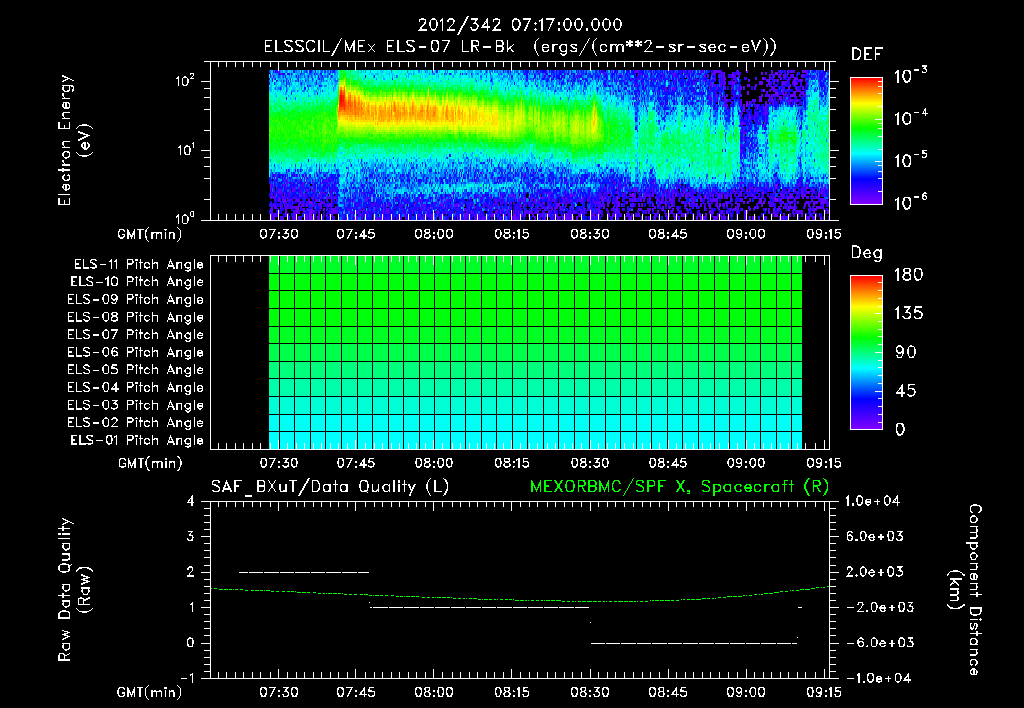Click the 0 value on Deg scale
This screenshot has width=1024, height=708.
point(900,430)
